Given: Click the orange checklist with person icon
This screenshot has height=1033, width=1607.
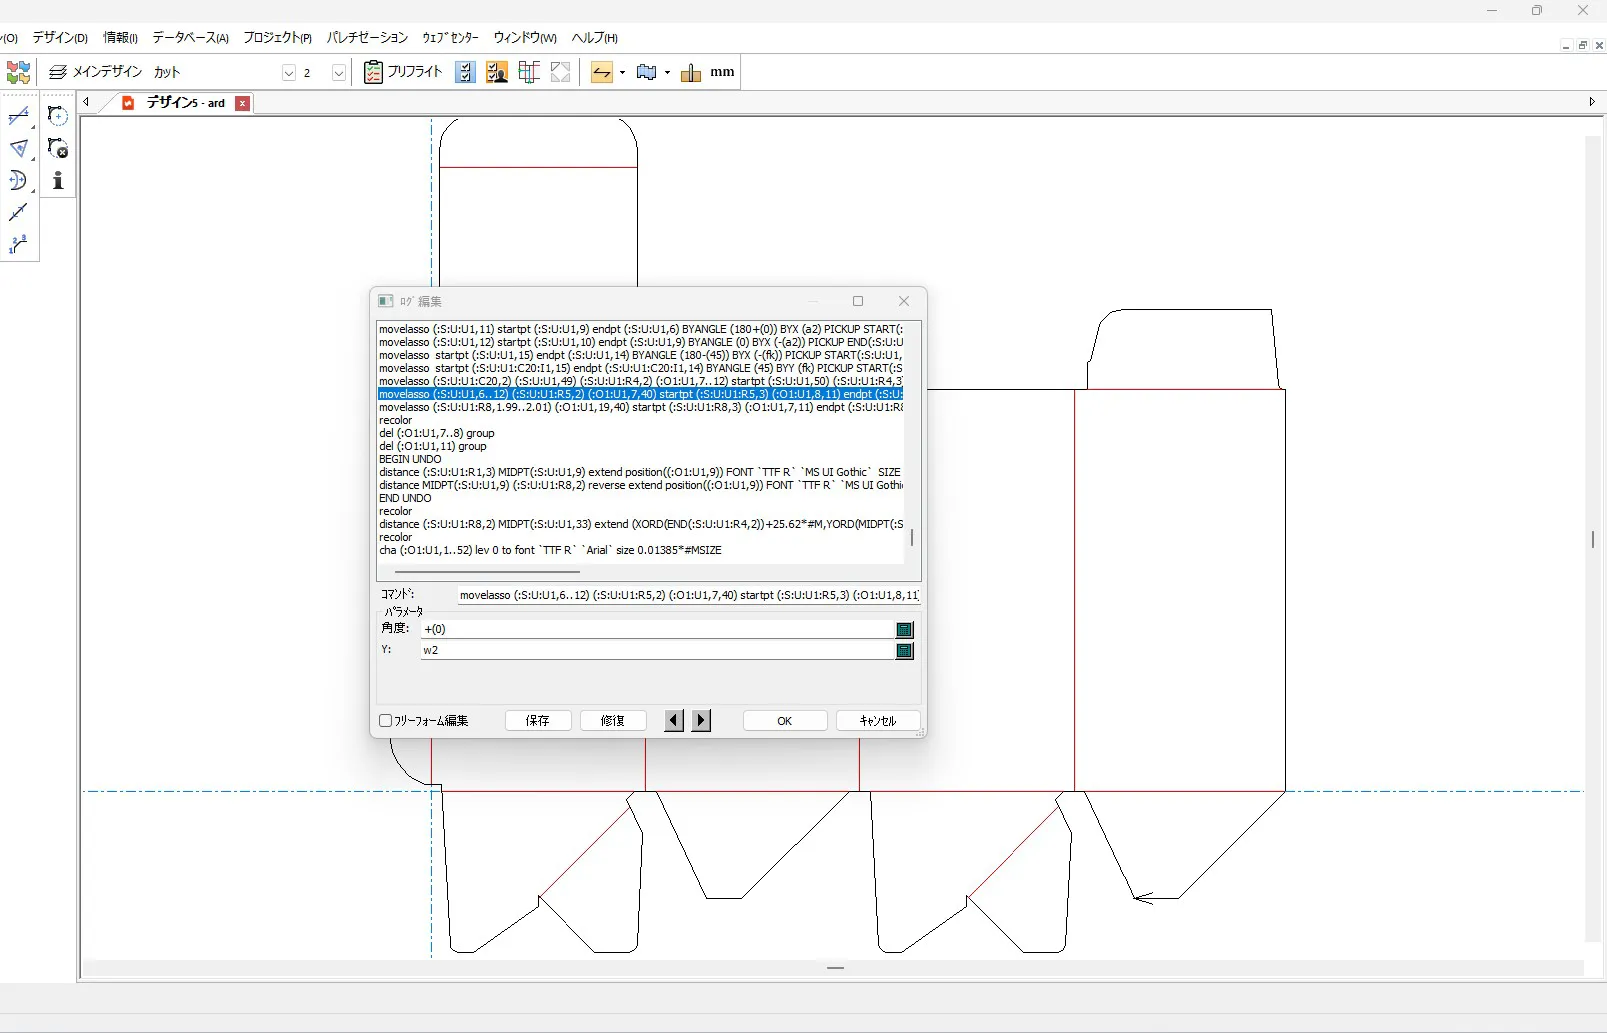Looking at the screenshot, I should pos(497,72).
